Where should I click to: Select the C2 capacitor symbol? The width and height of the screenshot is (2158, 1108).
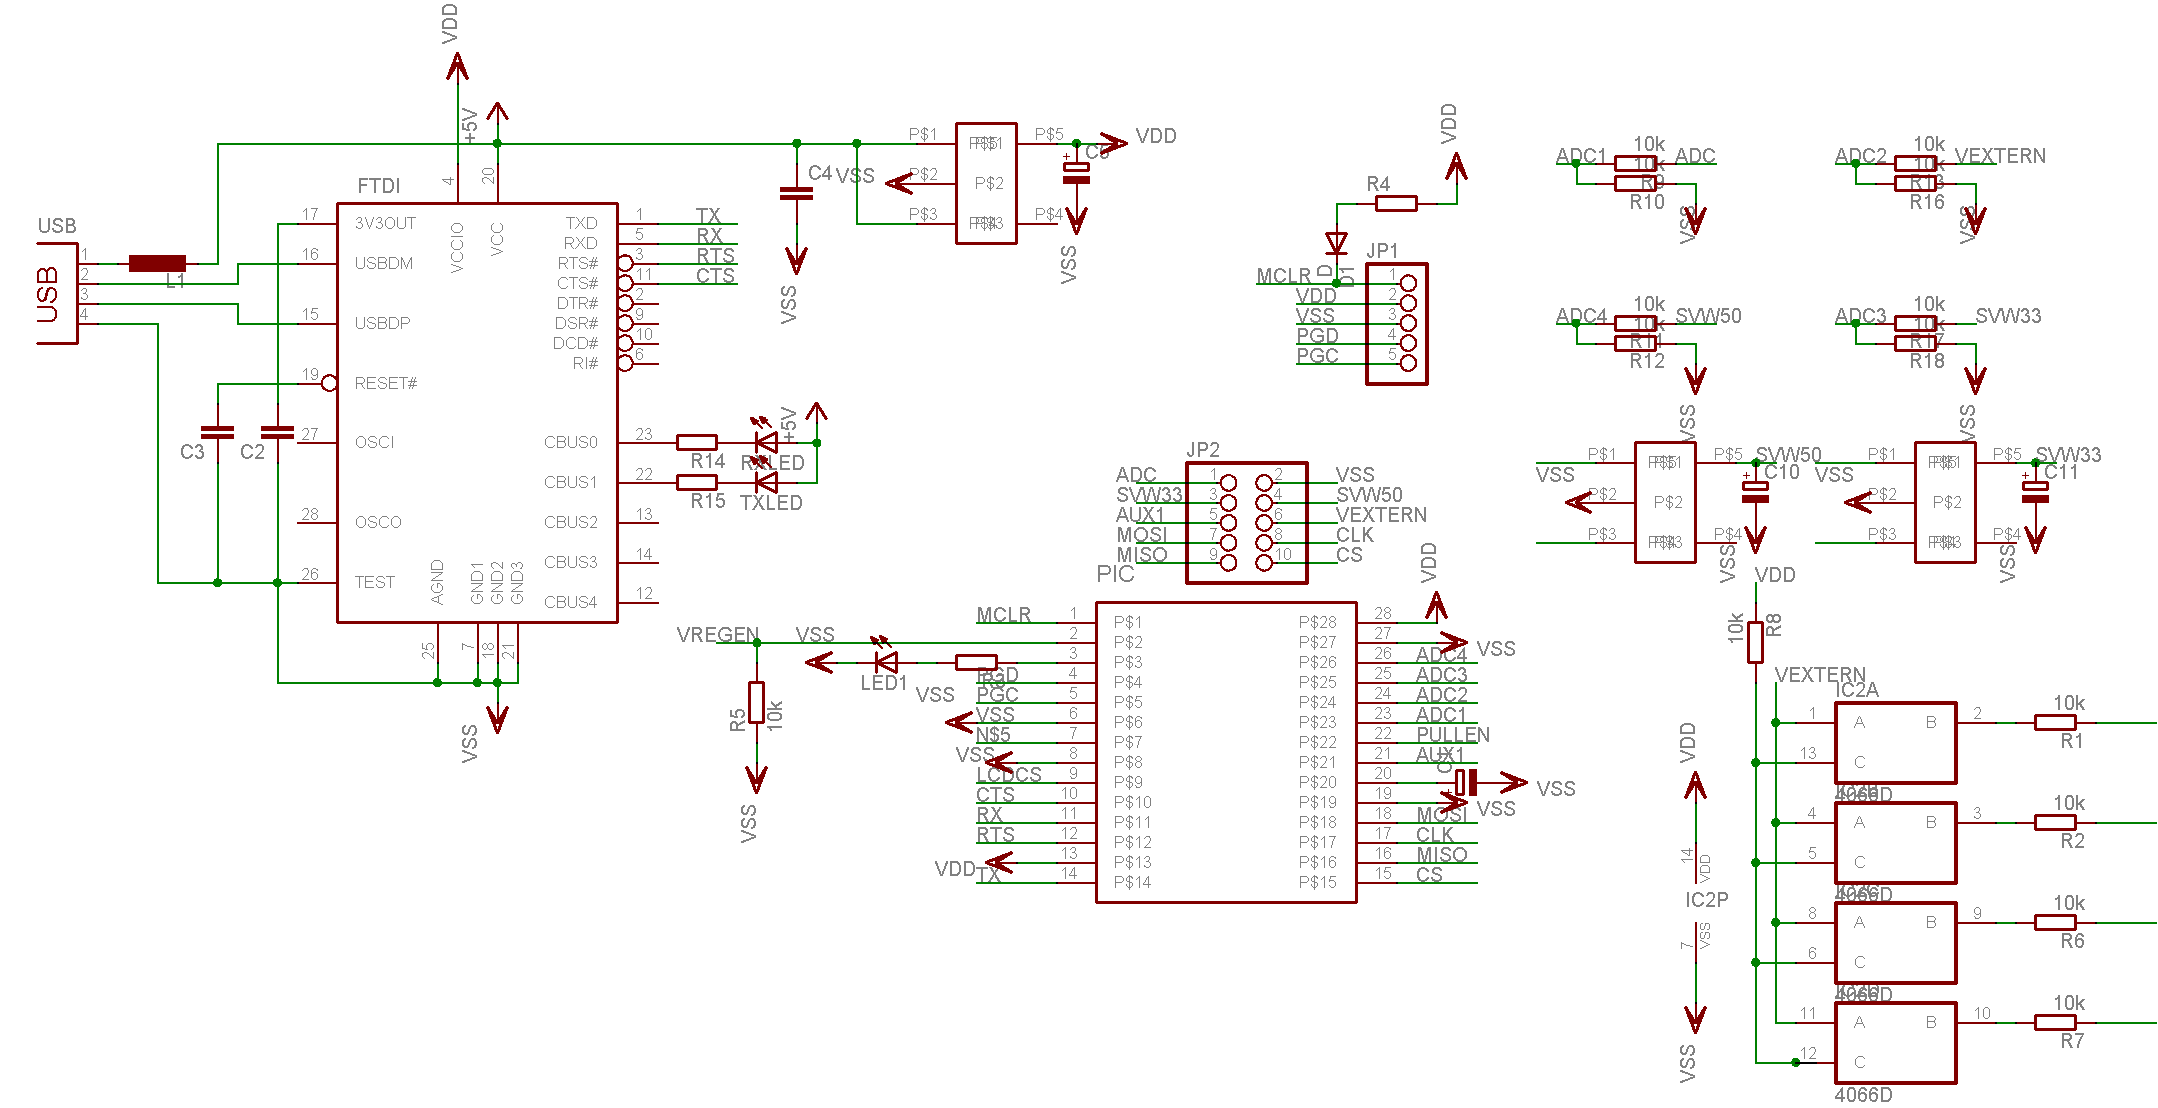coord(277,432)
